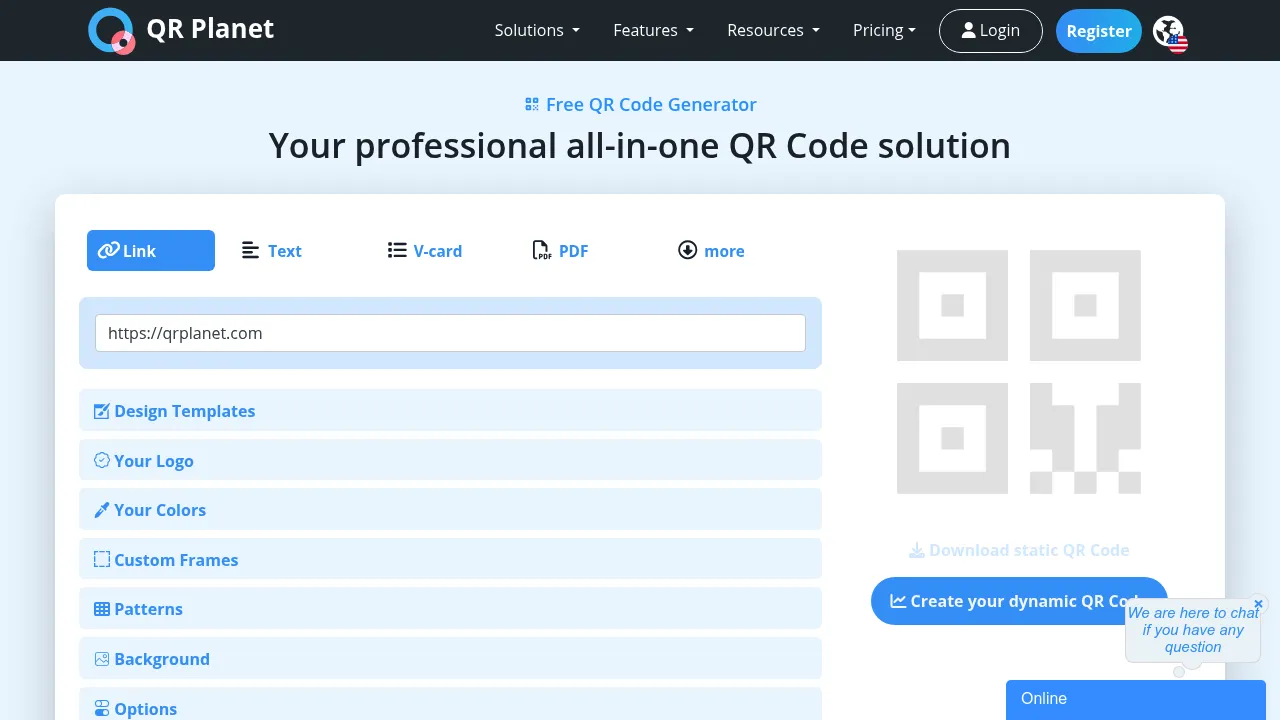Click the Download static QR Code link

point(1019,550)
